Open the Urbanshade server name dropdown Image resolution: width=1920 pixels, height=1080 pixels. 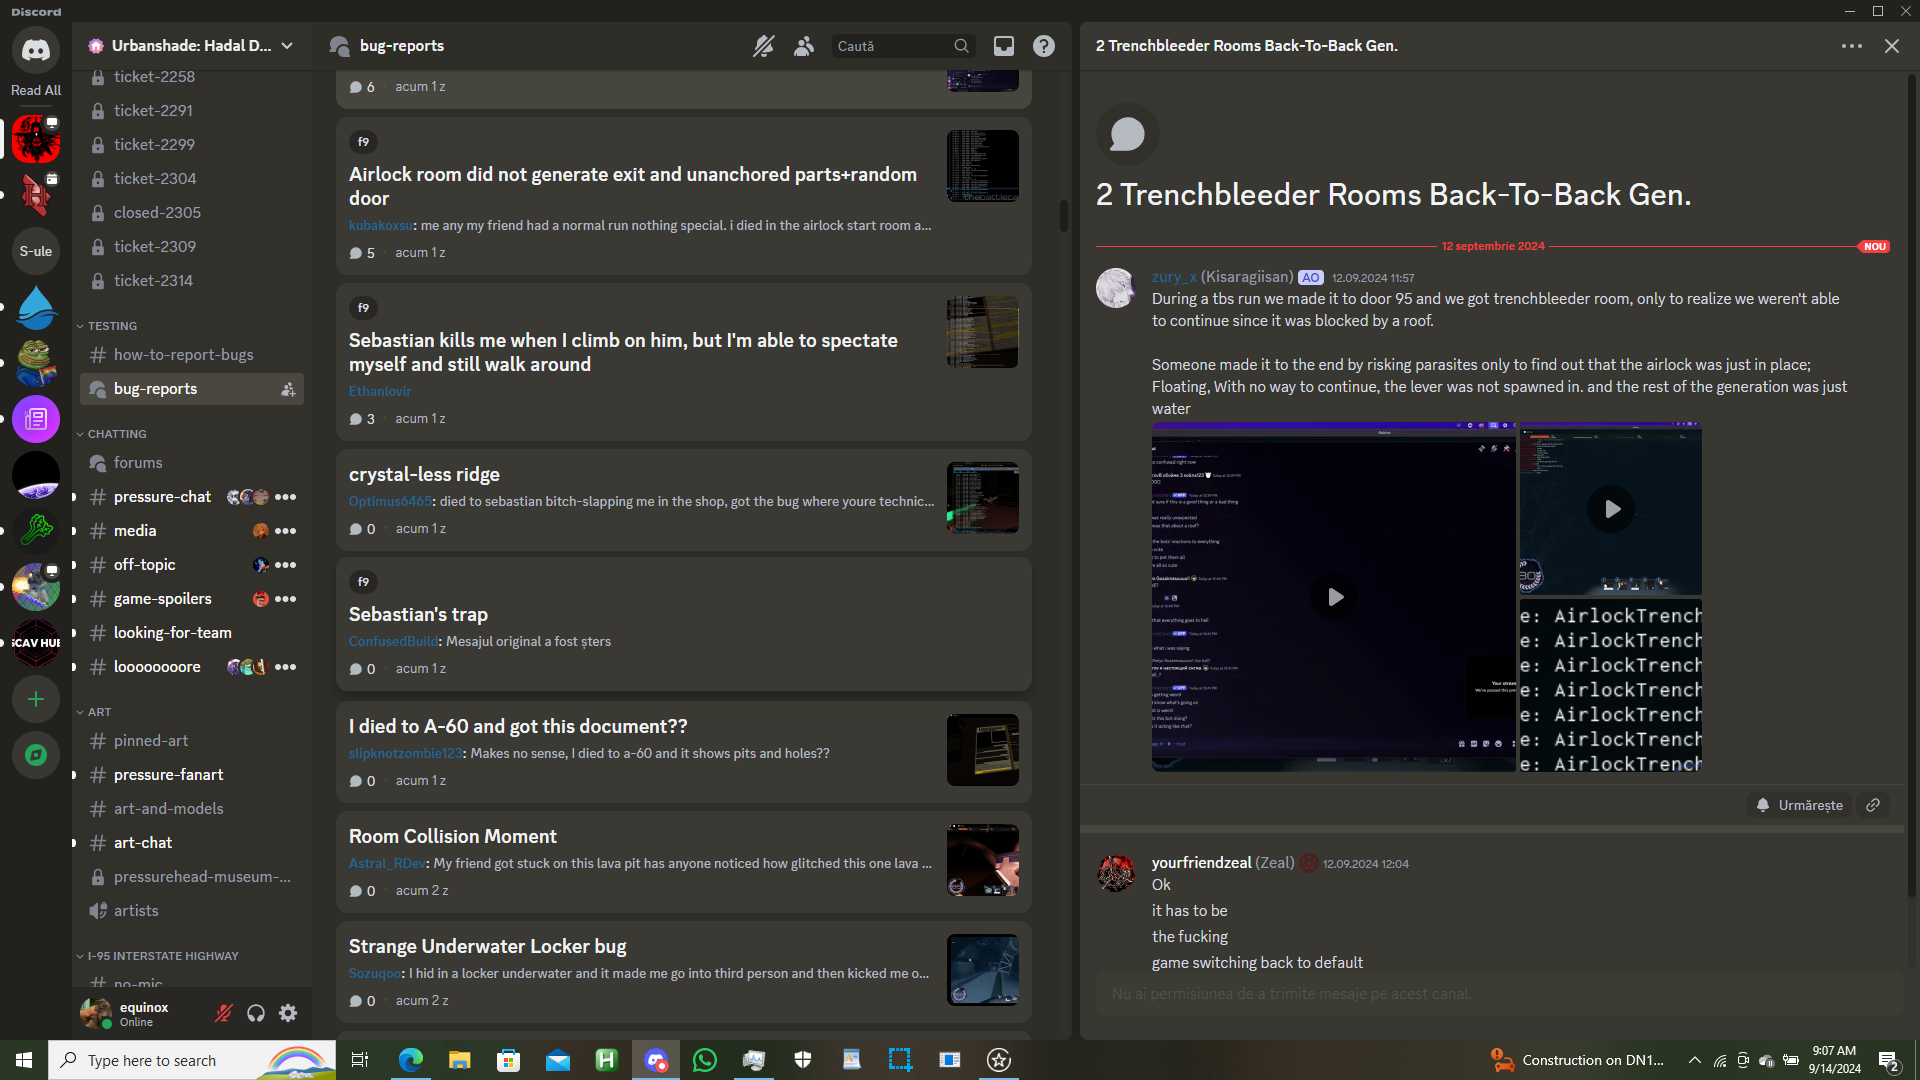click(x=190, y=46)
